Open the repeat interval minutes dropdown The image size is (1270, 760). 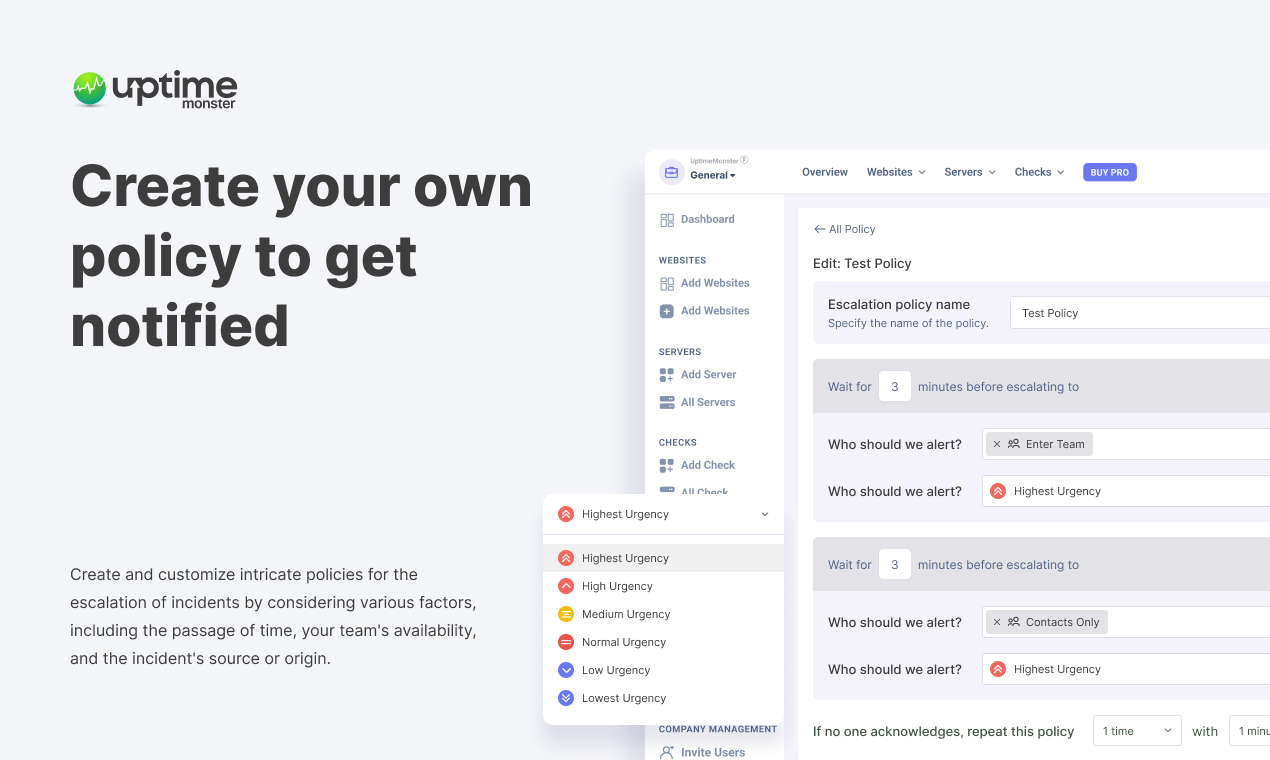coord(1249,731)
